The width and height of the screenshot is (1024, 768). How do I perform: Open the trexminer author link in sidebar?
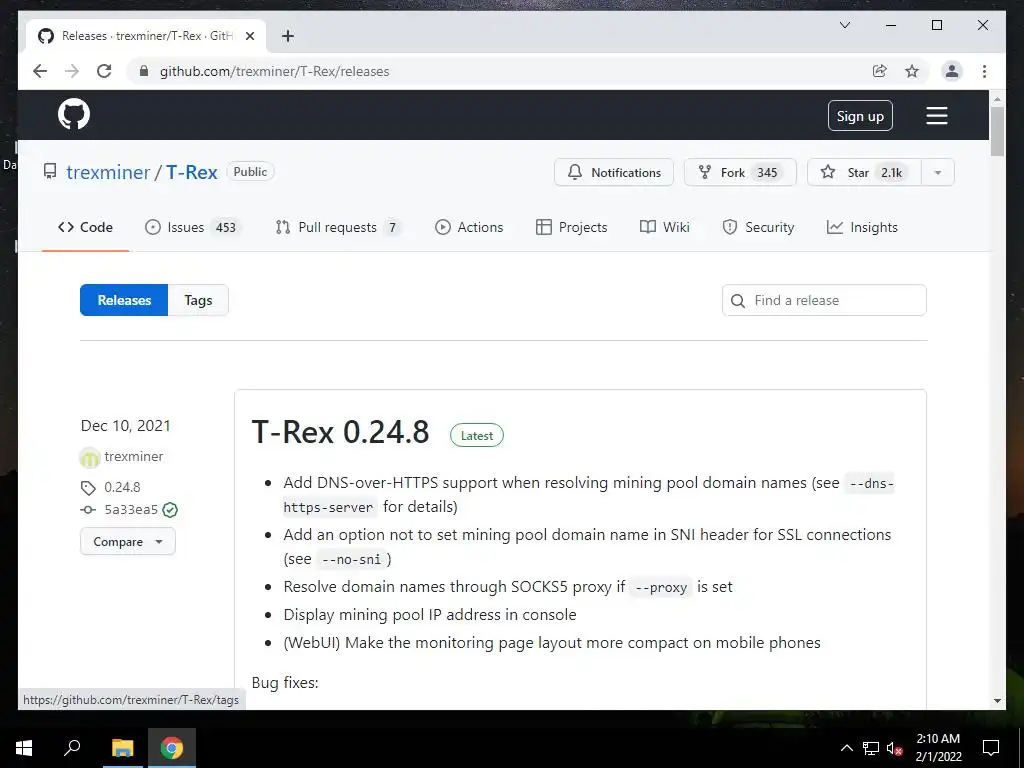[x=134, y=456]
